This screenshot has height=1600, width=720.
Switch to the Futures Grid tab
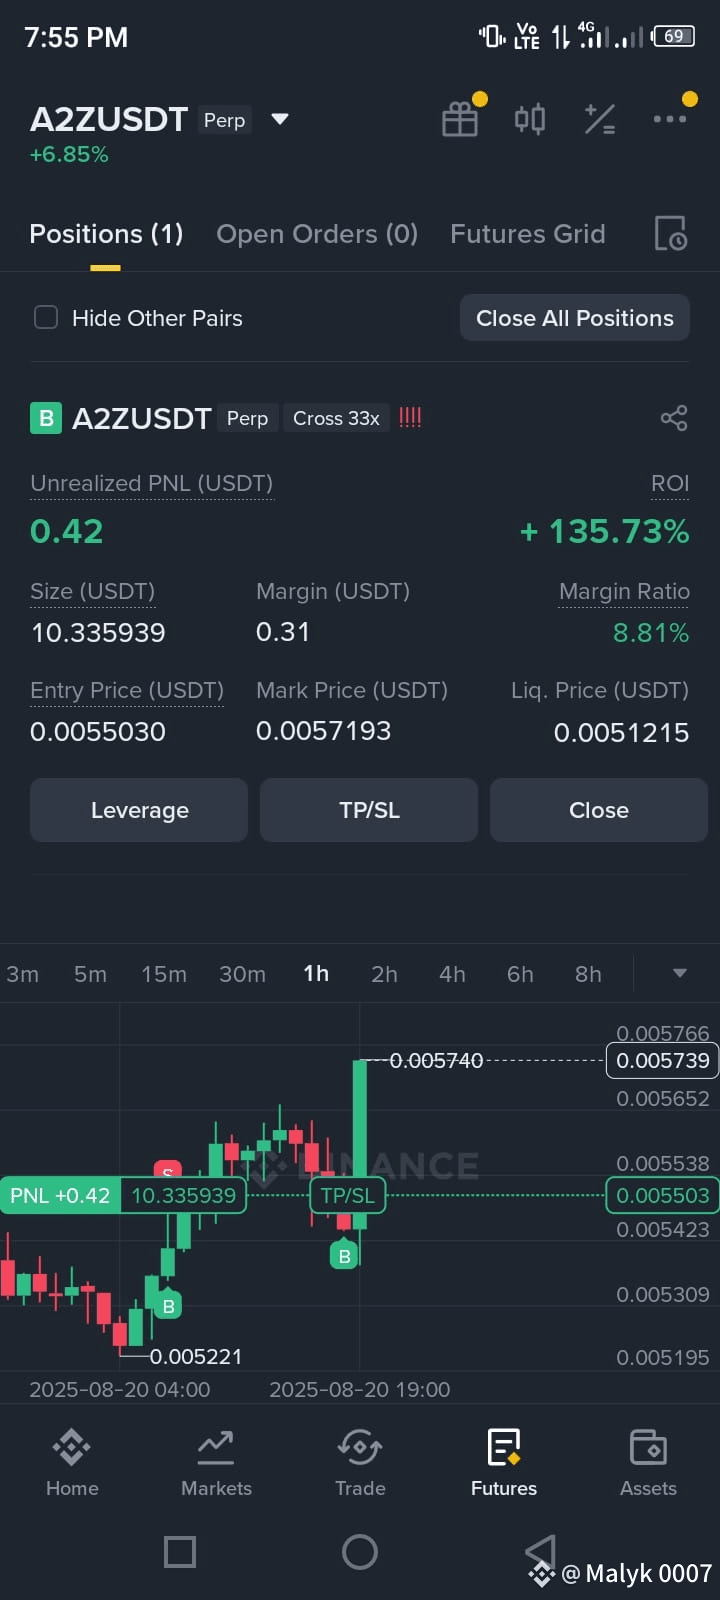(528, 234)
